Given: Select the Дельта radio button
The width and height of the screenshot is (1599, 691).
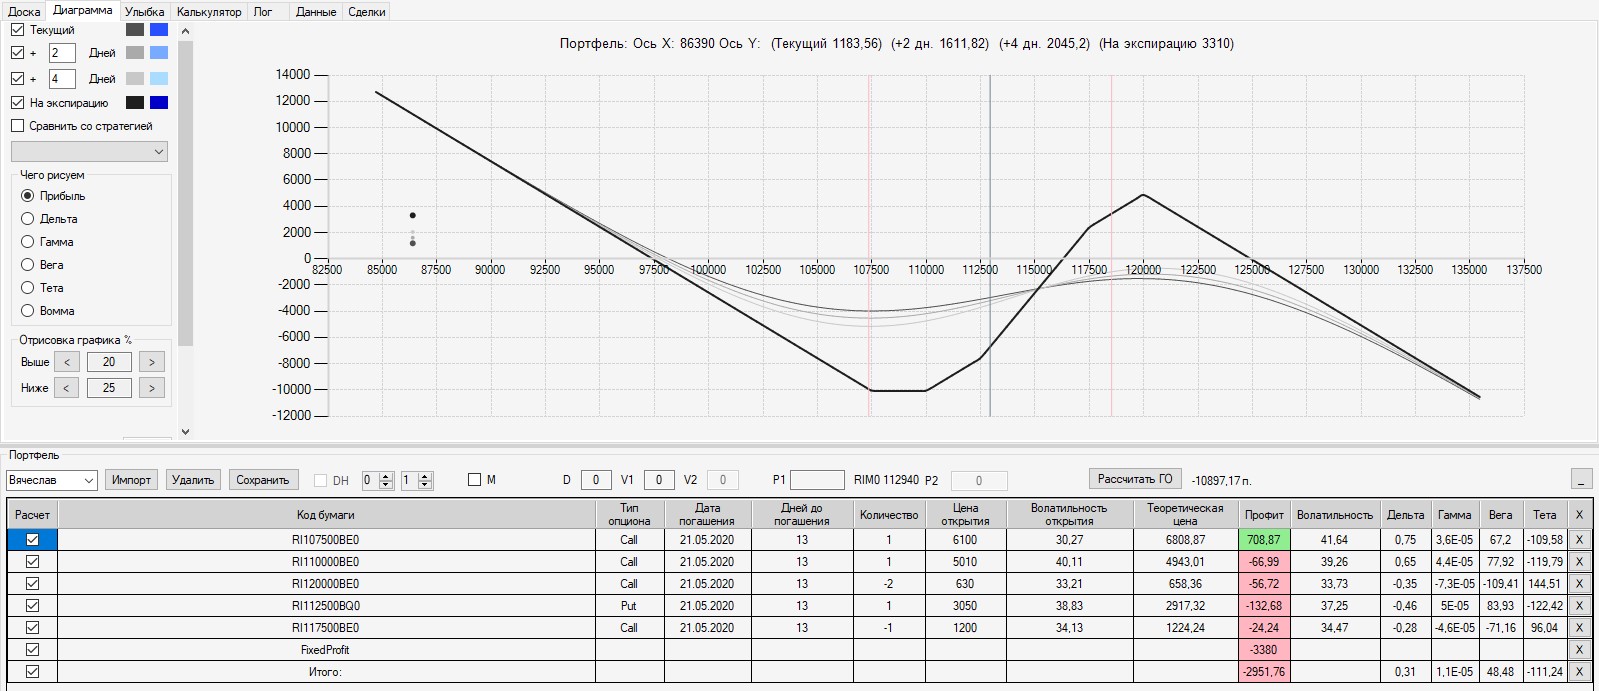Looking at the screenshot, I should (28, 219).
